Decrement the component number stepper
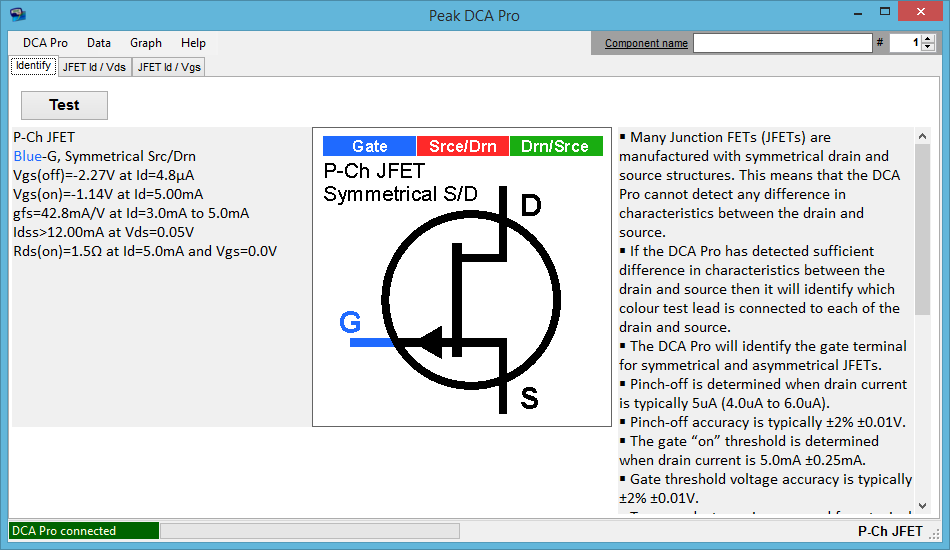 (x=928, y=47)
